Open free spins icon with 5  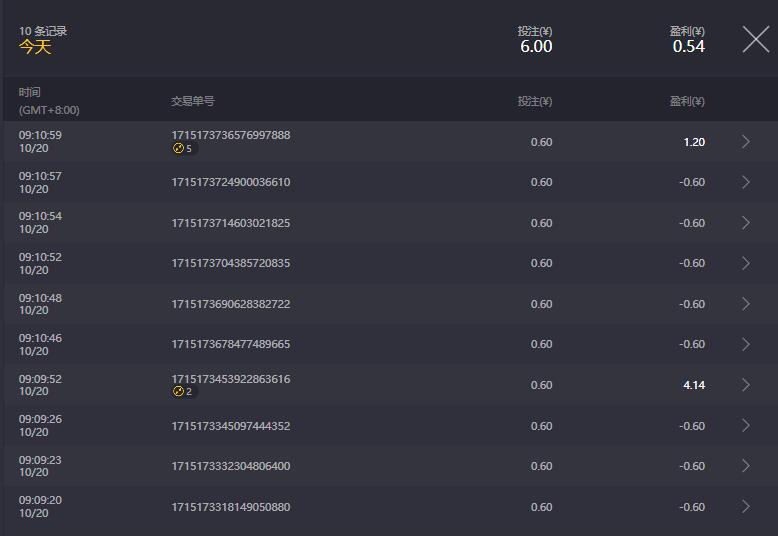click(184, 148)
